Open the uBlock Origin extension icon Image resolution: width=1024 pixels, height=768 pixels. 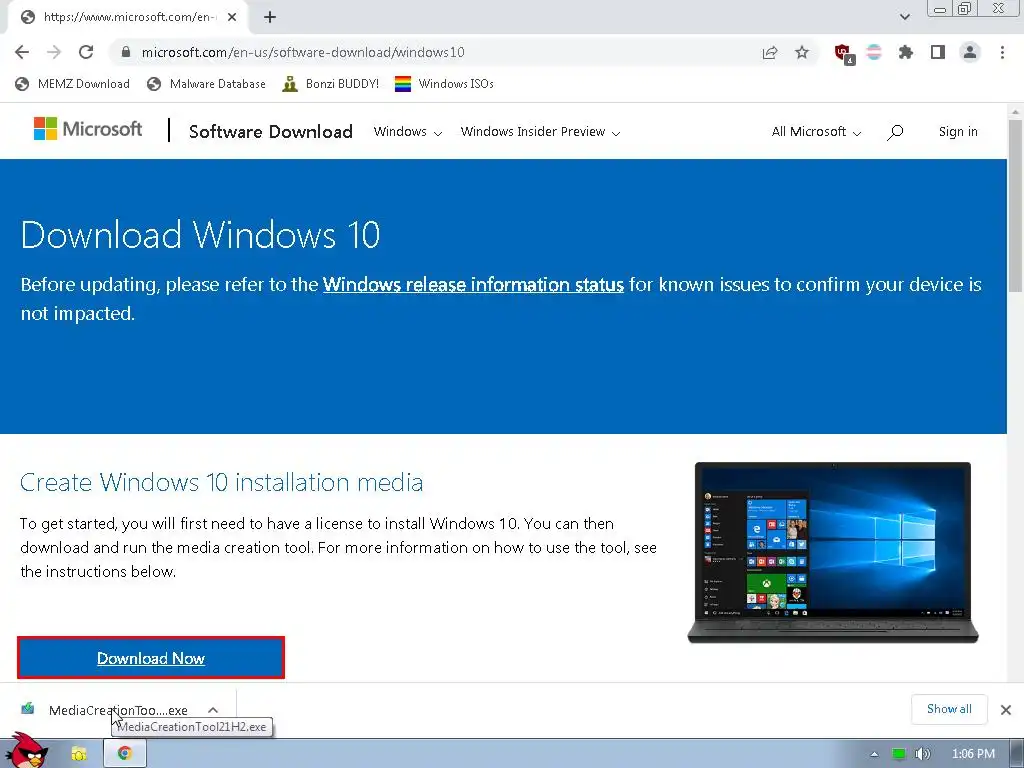[x=844, y=54]
